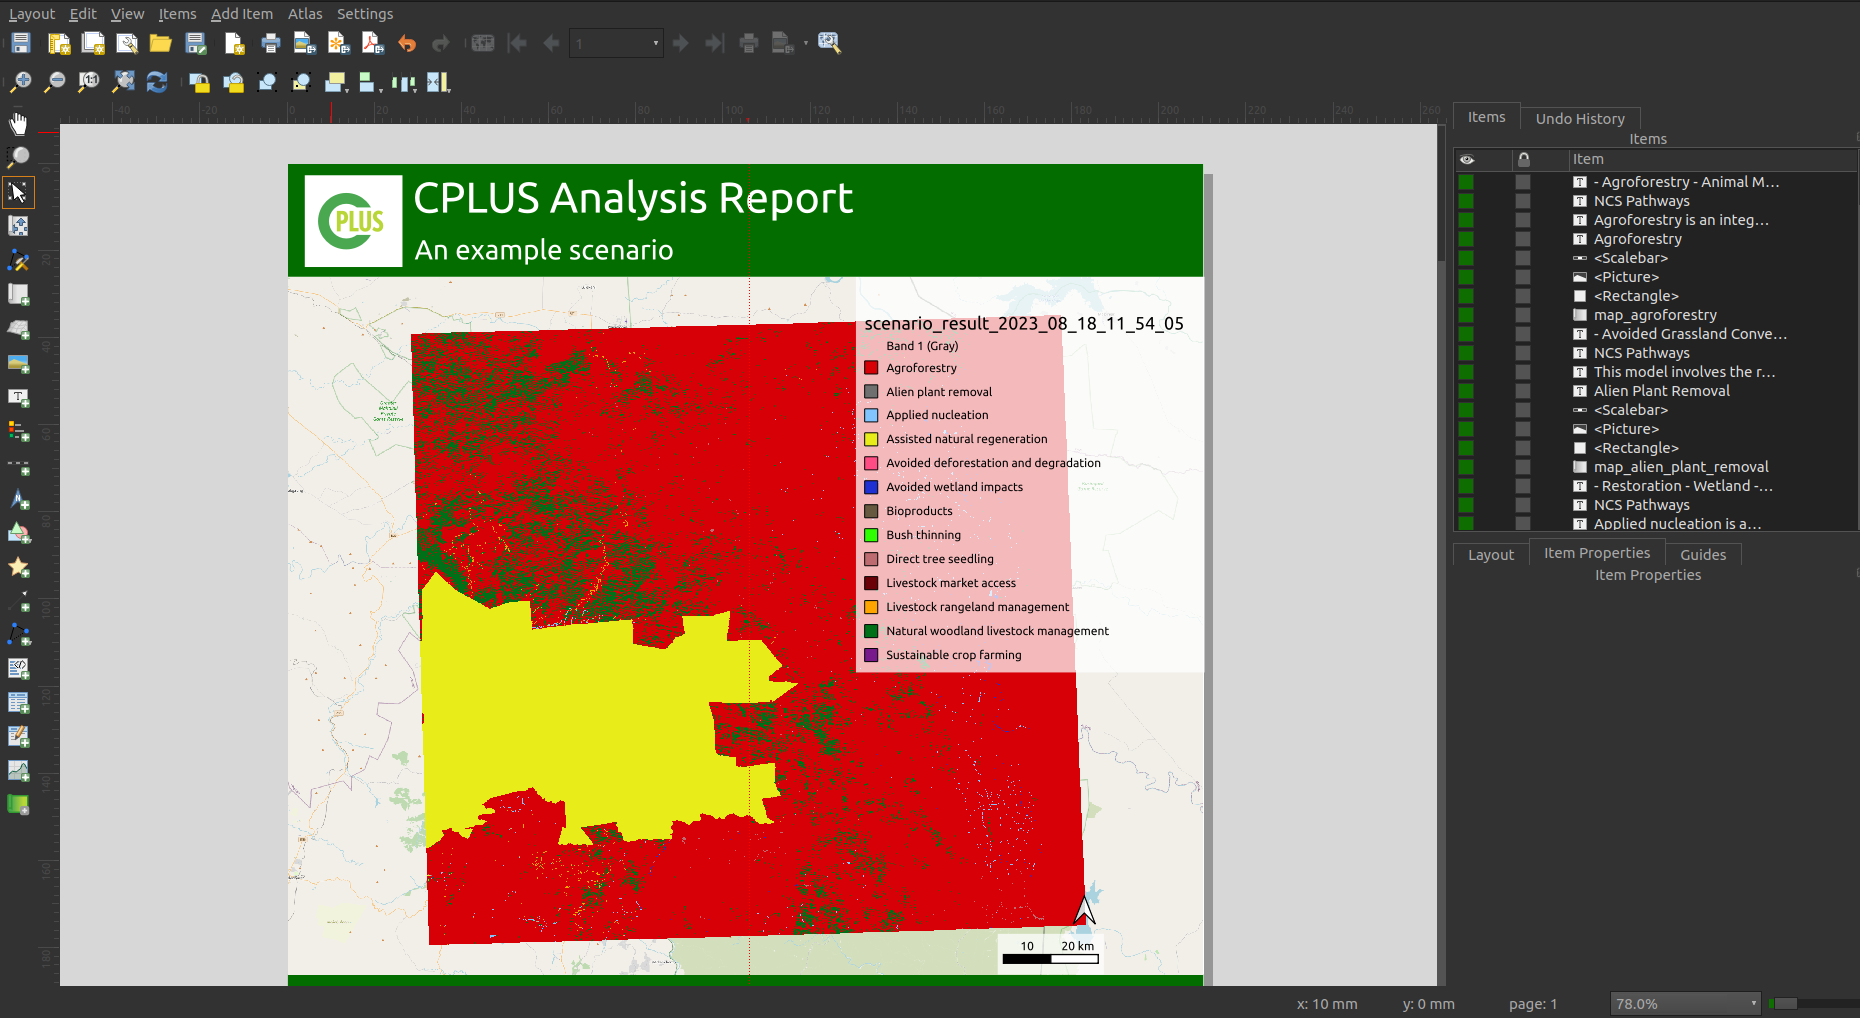Open the Export Atlas dropdown arrow
Image resolution: width=1860 pixels, height=1018 pixels.
point(805,43)
